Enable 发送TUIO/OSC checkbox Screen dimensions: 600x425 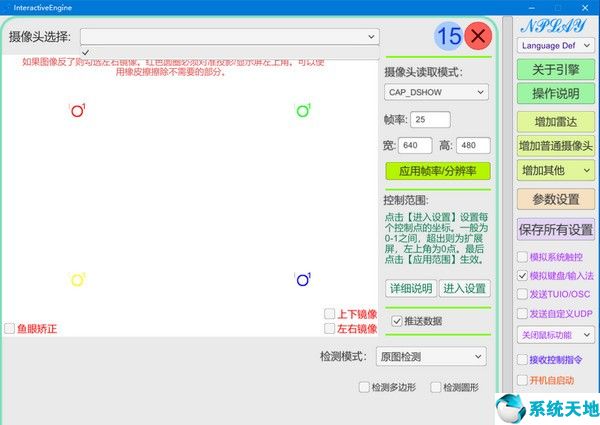click(522, 294)
